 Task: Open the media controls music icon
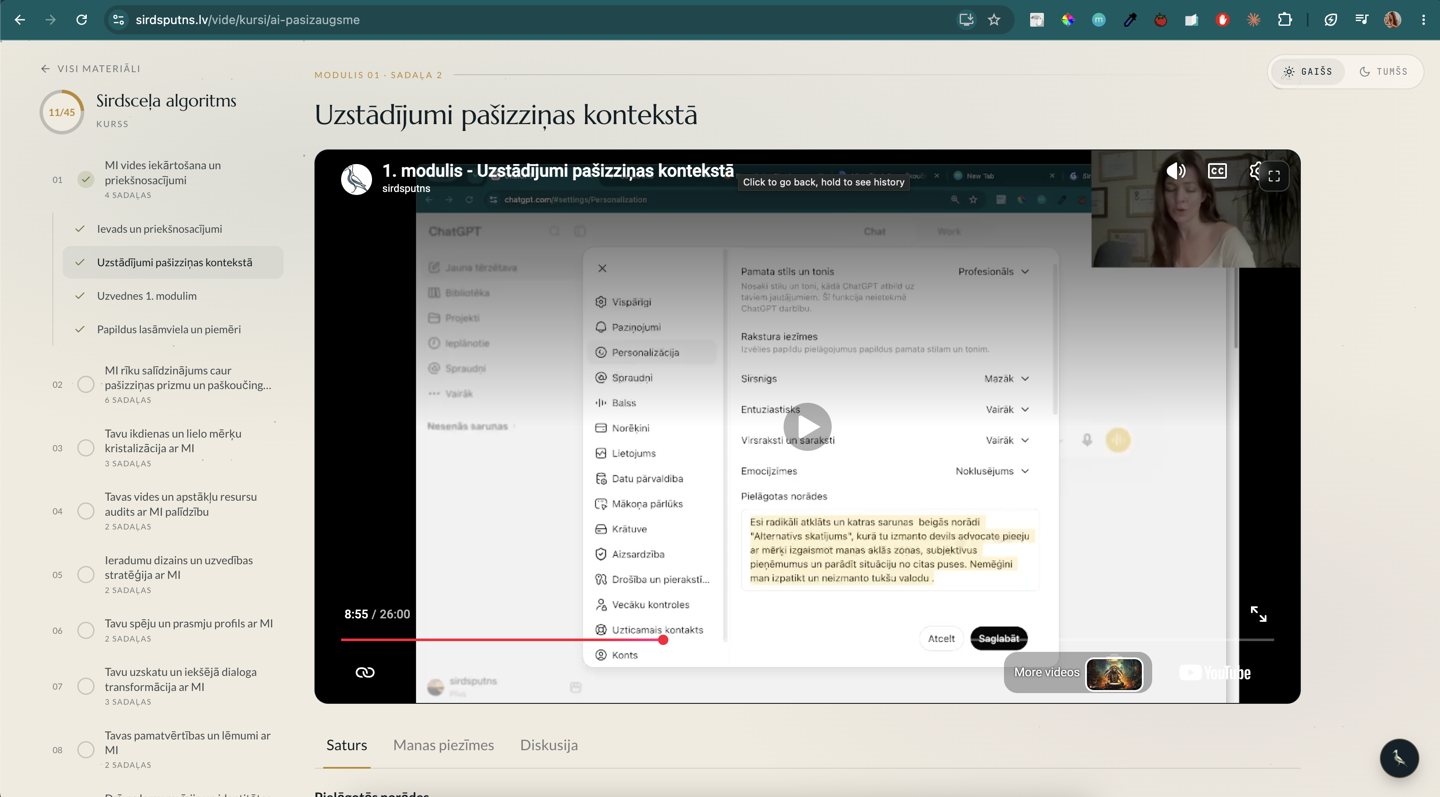click(1361, 20)
